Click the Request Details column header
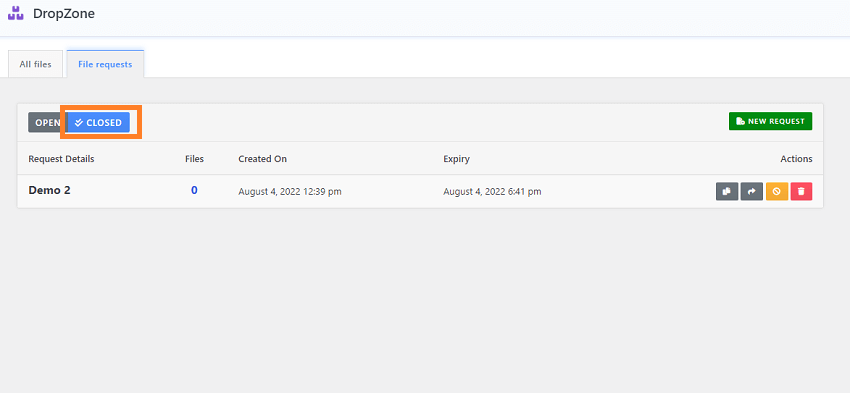The image size is (850, 393). coord(61,159)
